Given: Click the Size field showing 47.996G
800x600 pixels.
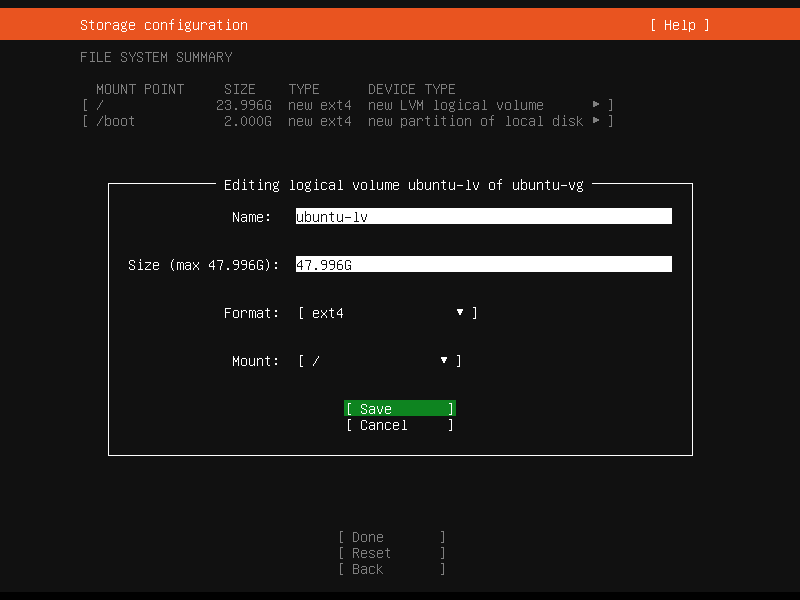Looking at the screenshot, I should (x=484, y=264).
